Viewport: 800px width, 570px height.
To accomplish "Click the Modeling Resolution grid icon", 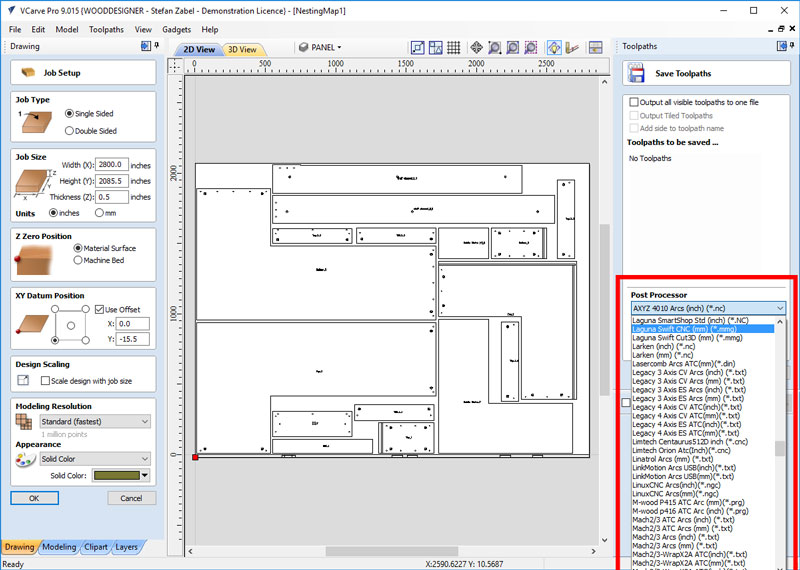I will (x=23, y=421).
